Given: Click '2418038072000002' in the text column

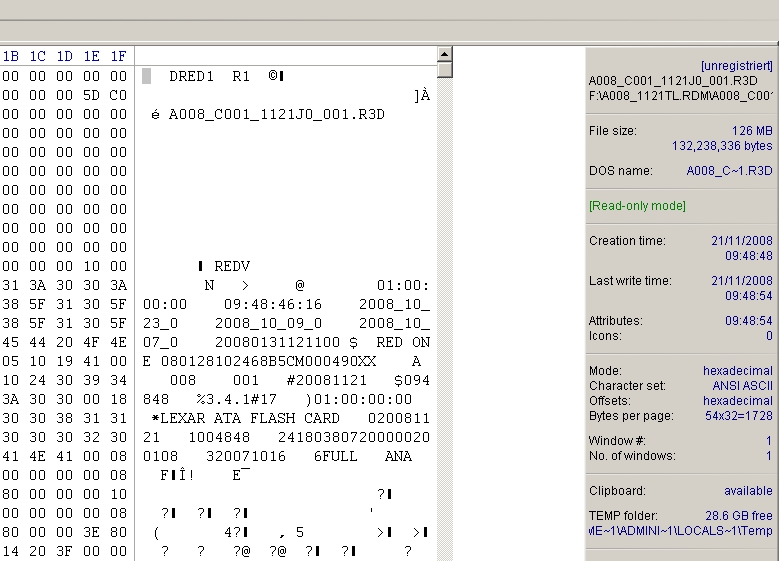Looking at the screenshot, I should click(x=349, y=437).
